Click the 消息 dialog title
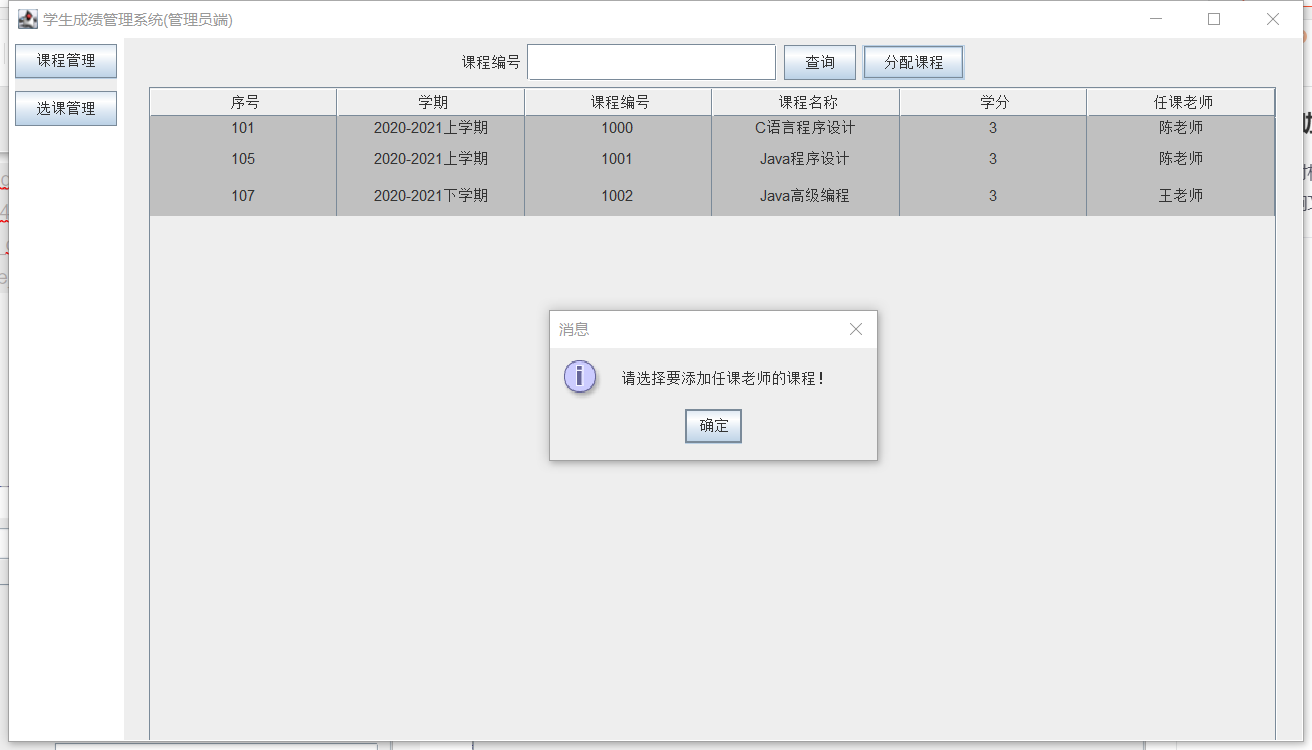1312x750 pixels. point(574,329)
